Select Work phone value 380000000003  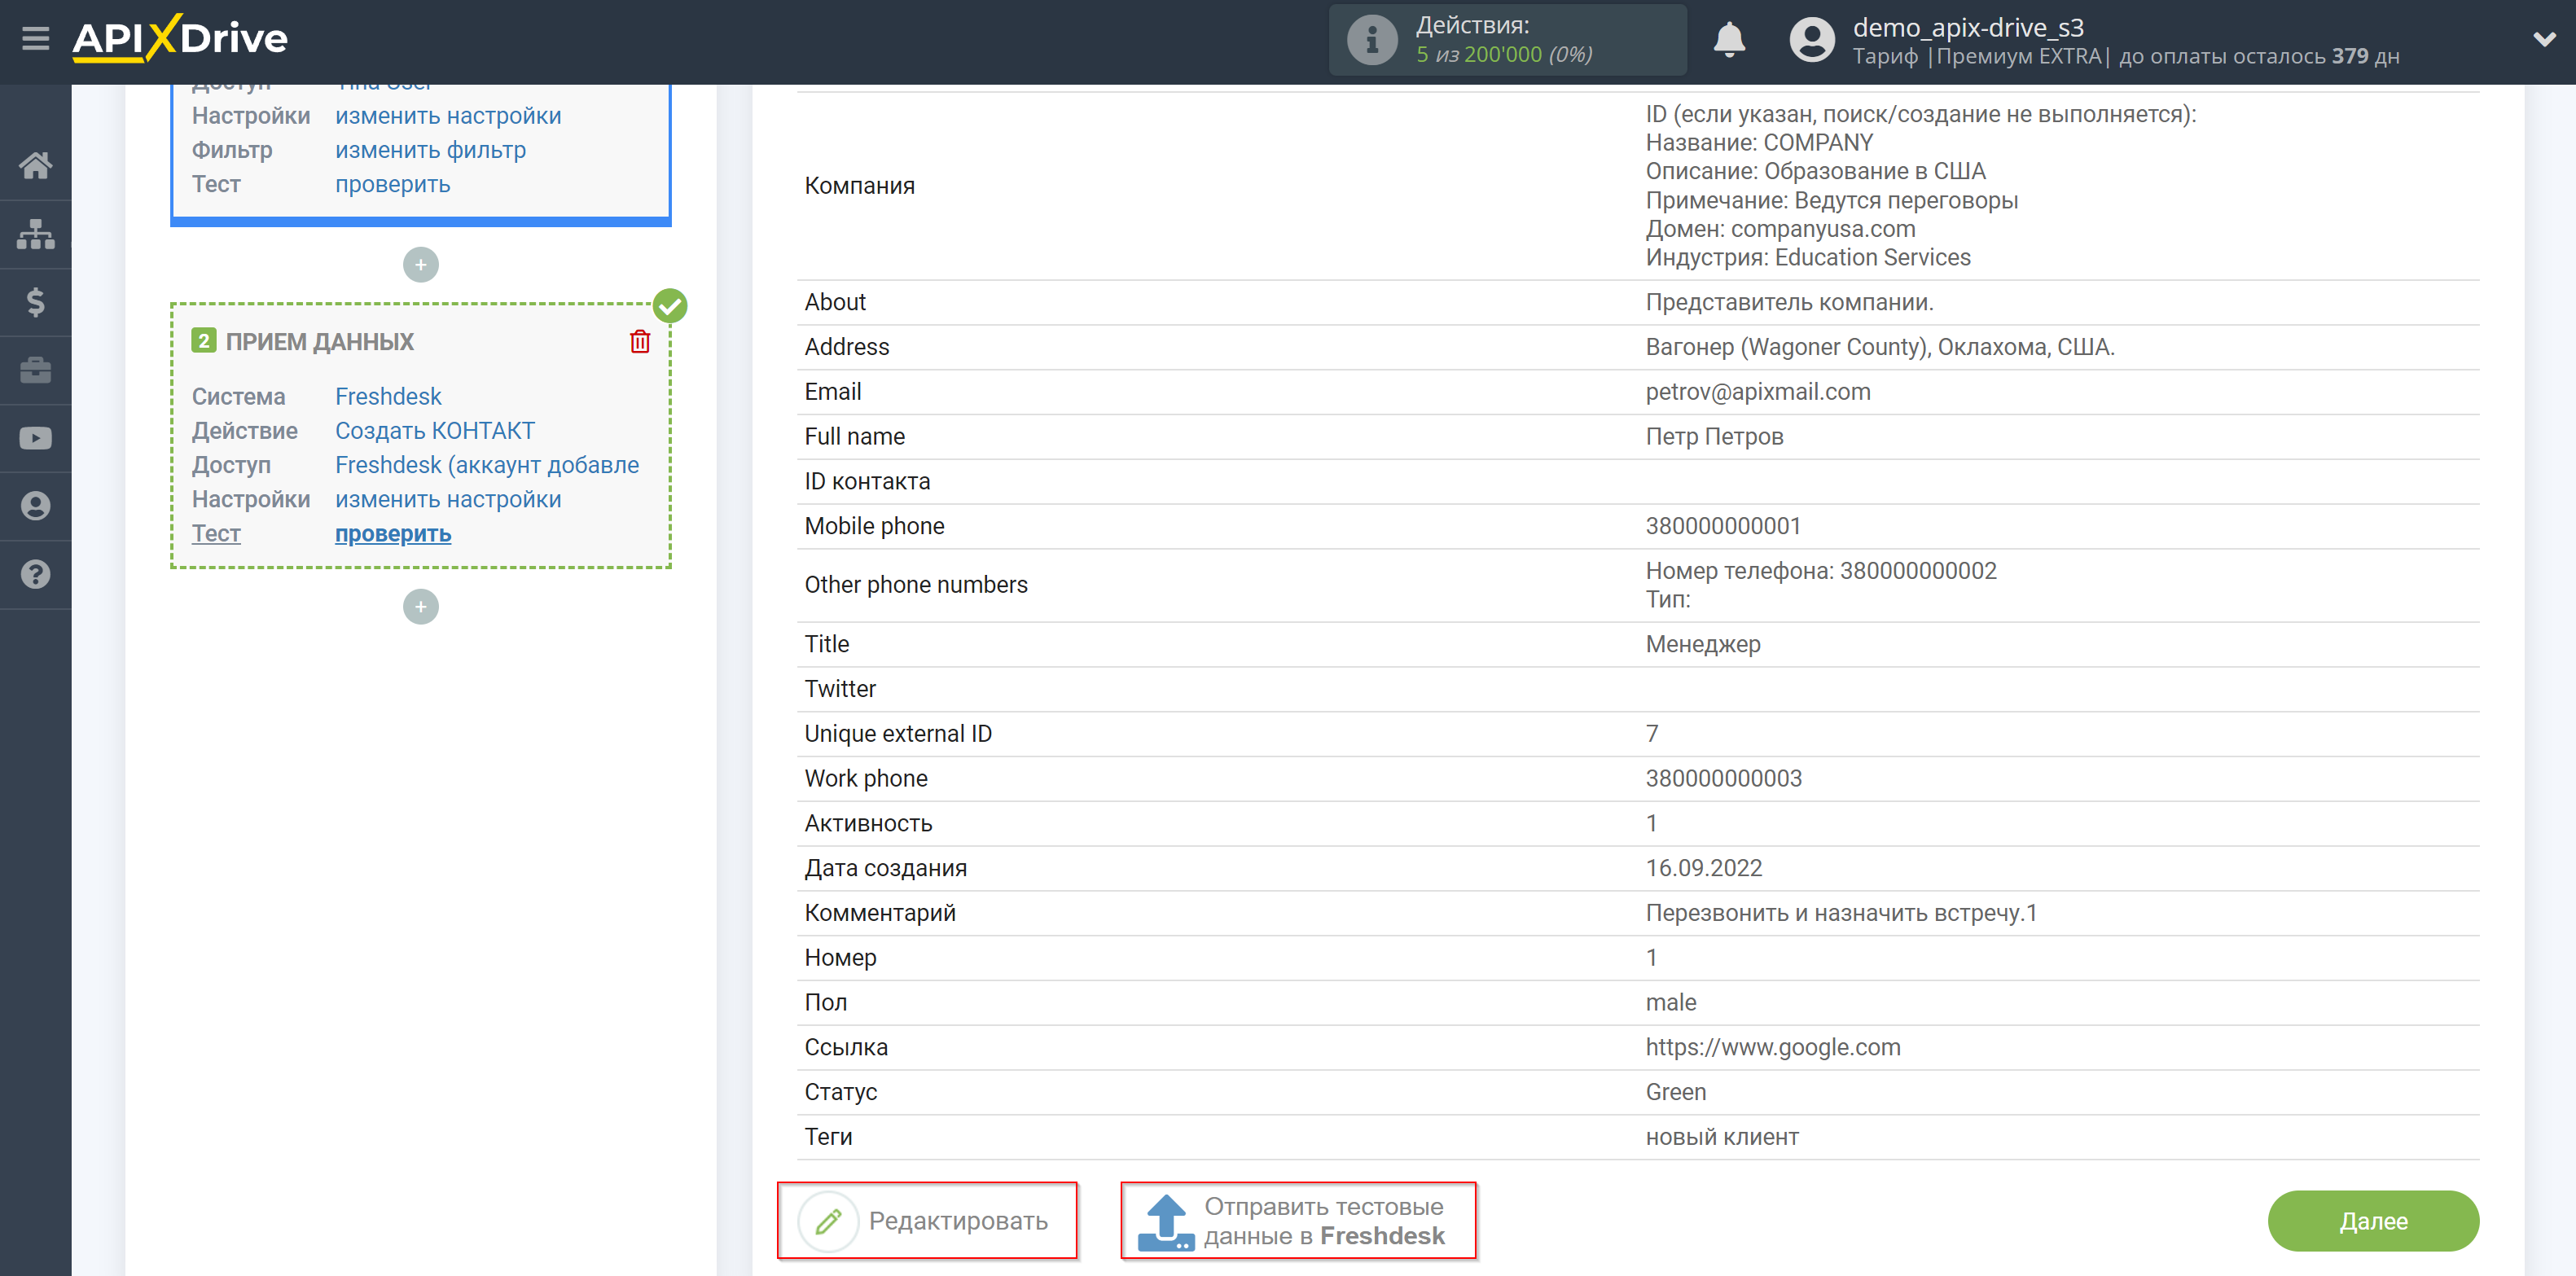click(1723, 779)
